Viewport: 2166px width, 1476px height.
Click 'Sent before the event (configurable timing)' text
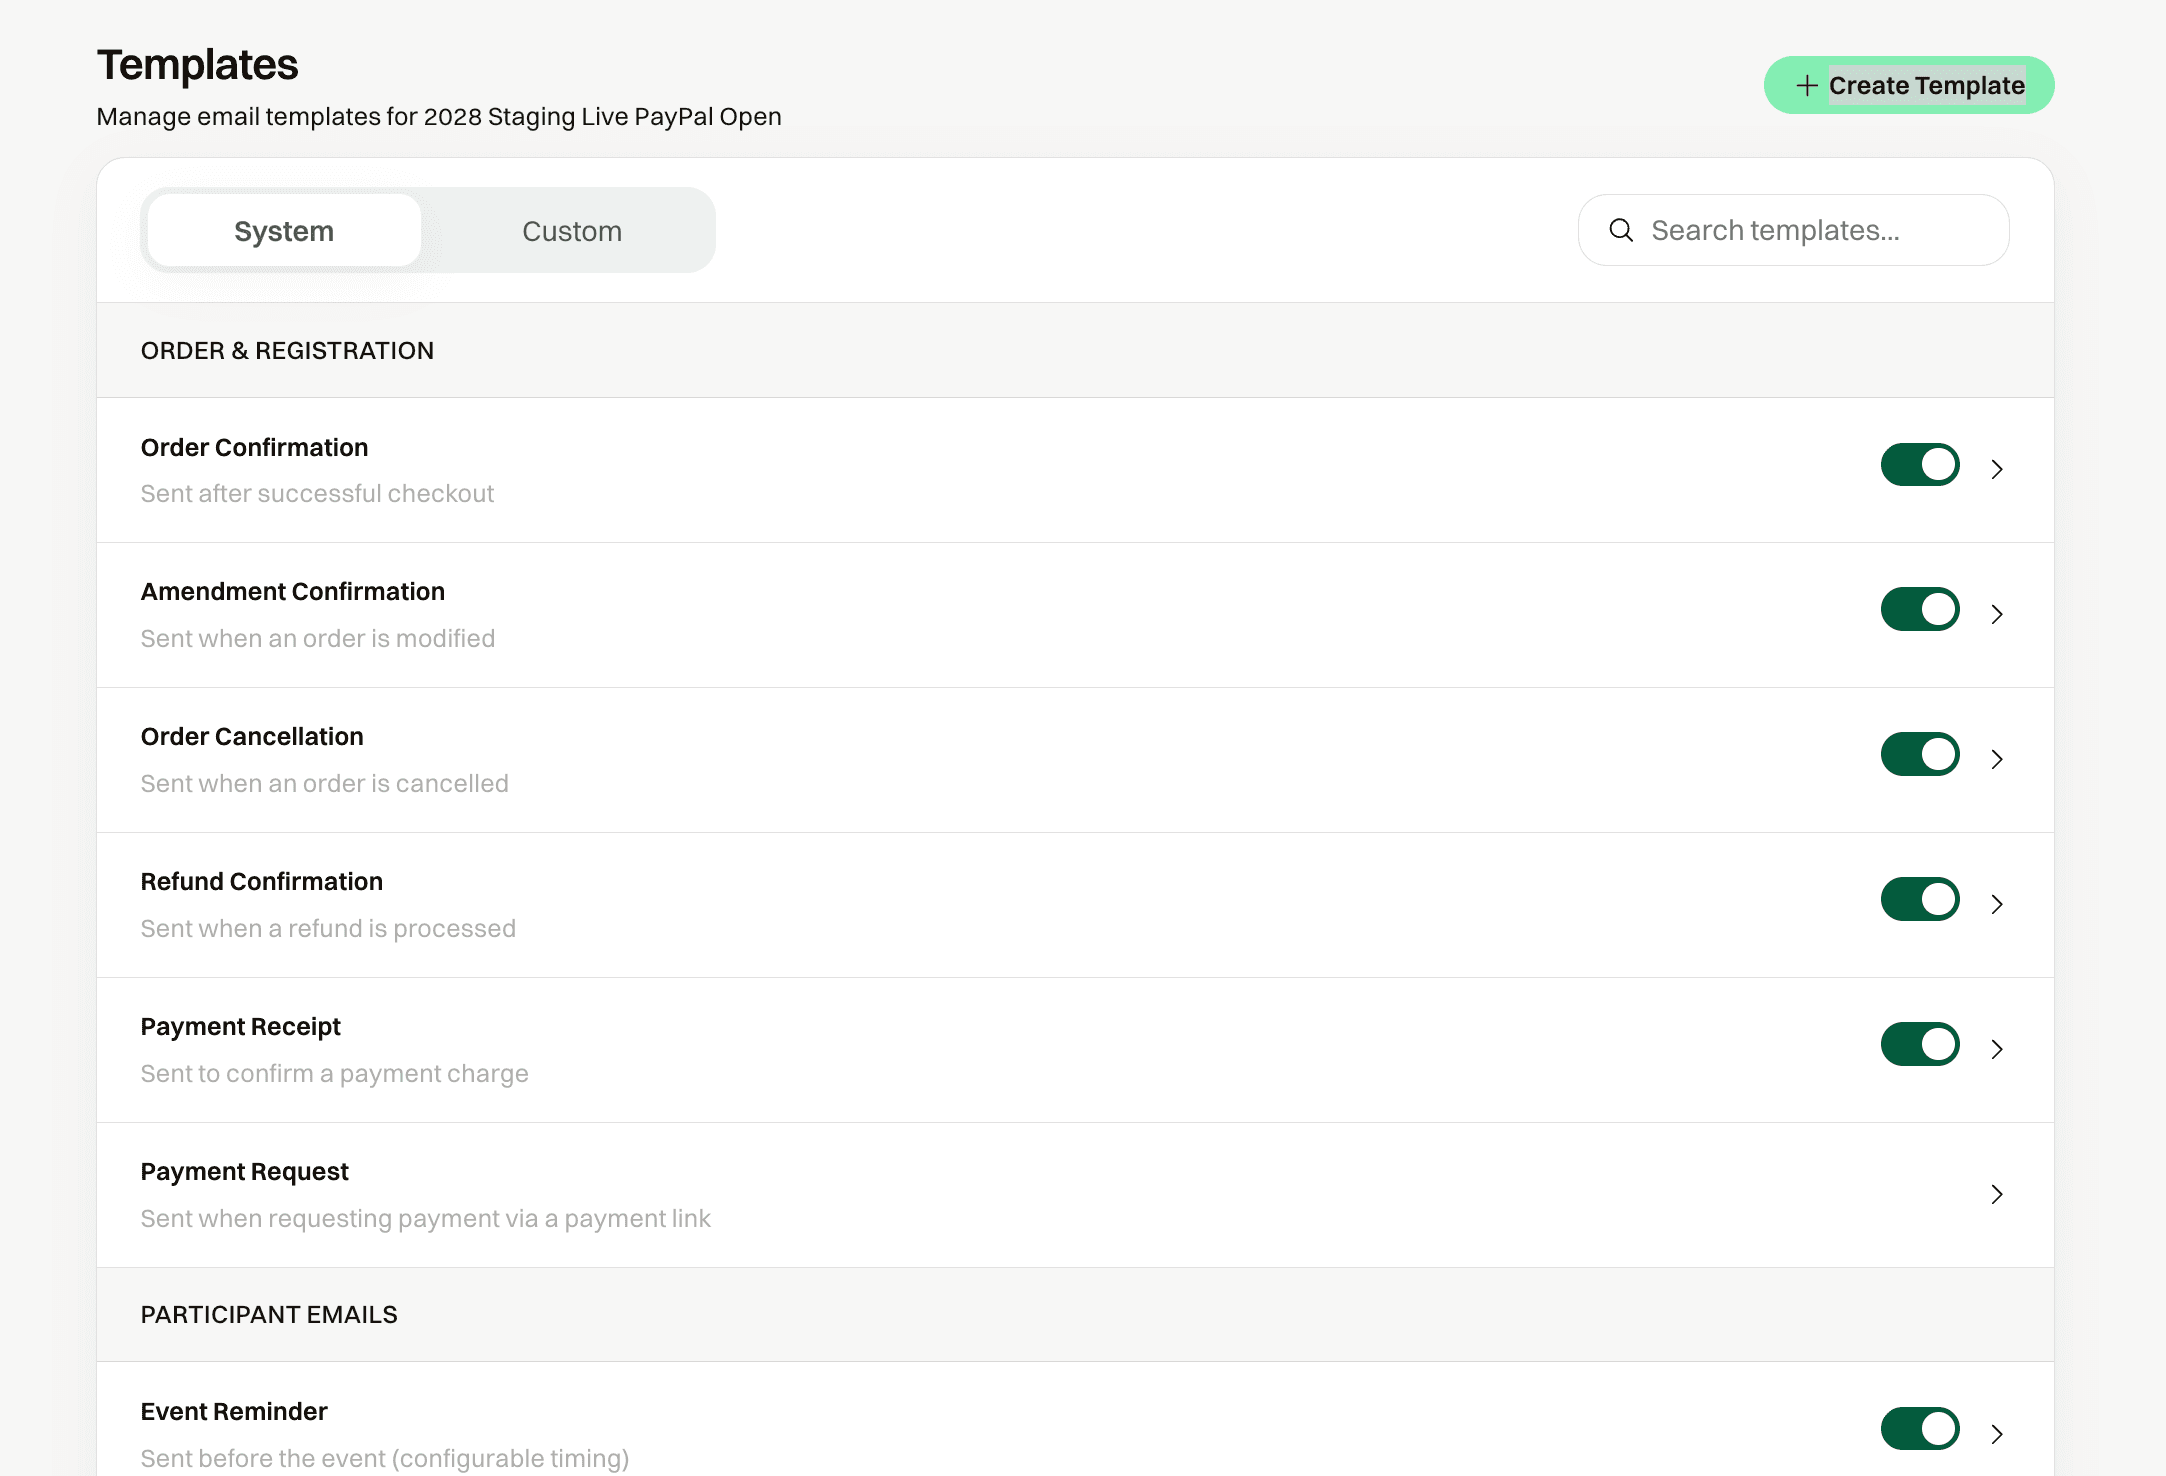[x=385, y=1459]
